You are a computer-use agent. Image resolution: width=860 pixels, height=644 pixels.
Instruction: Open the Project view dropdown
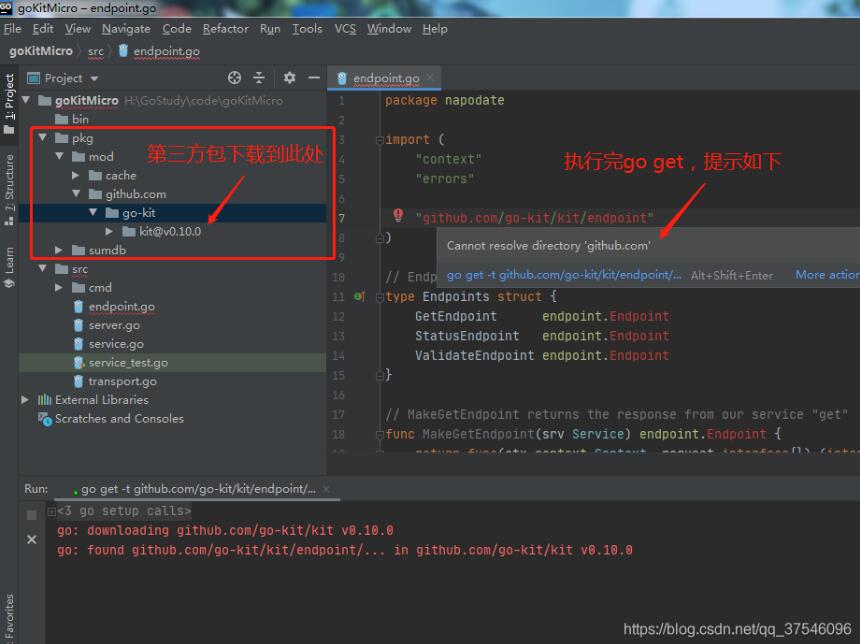[x=94, y=78]
